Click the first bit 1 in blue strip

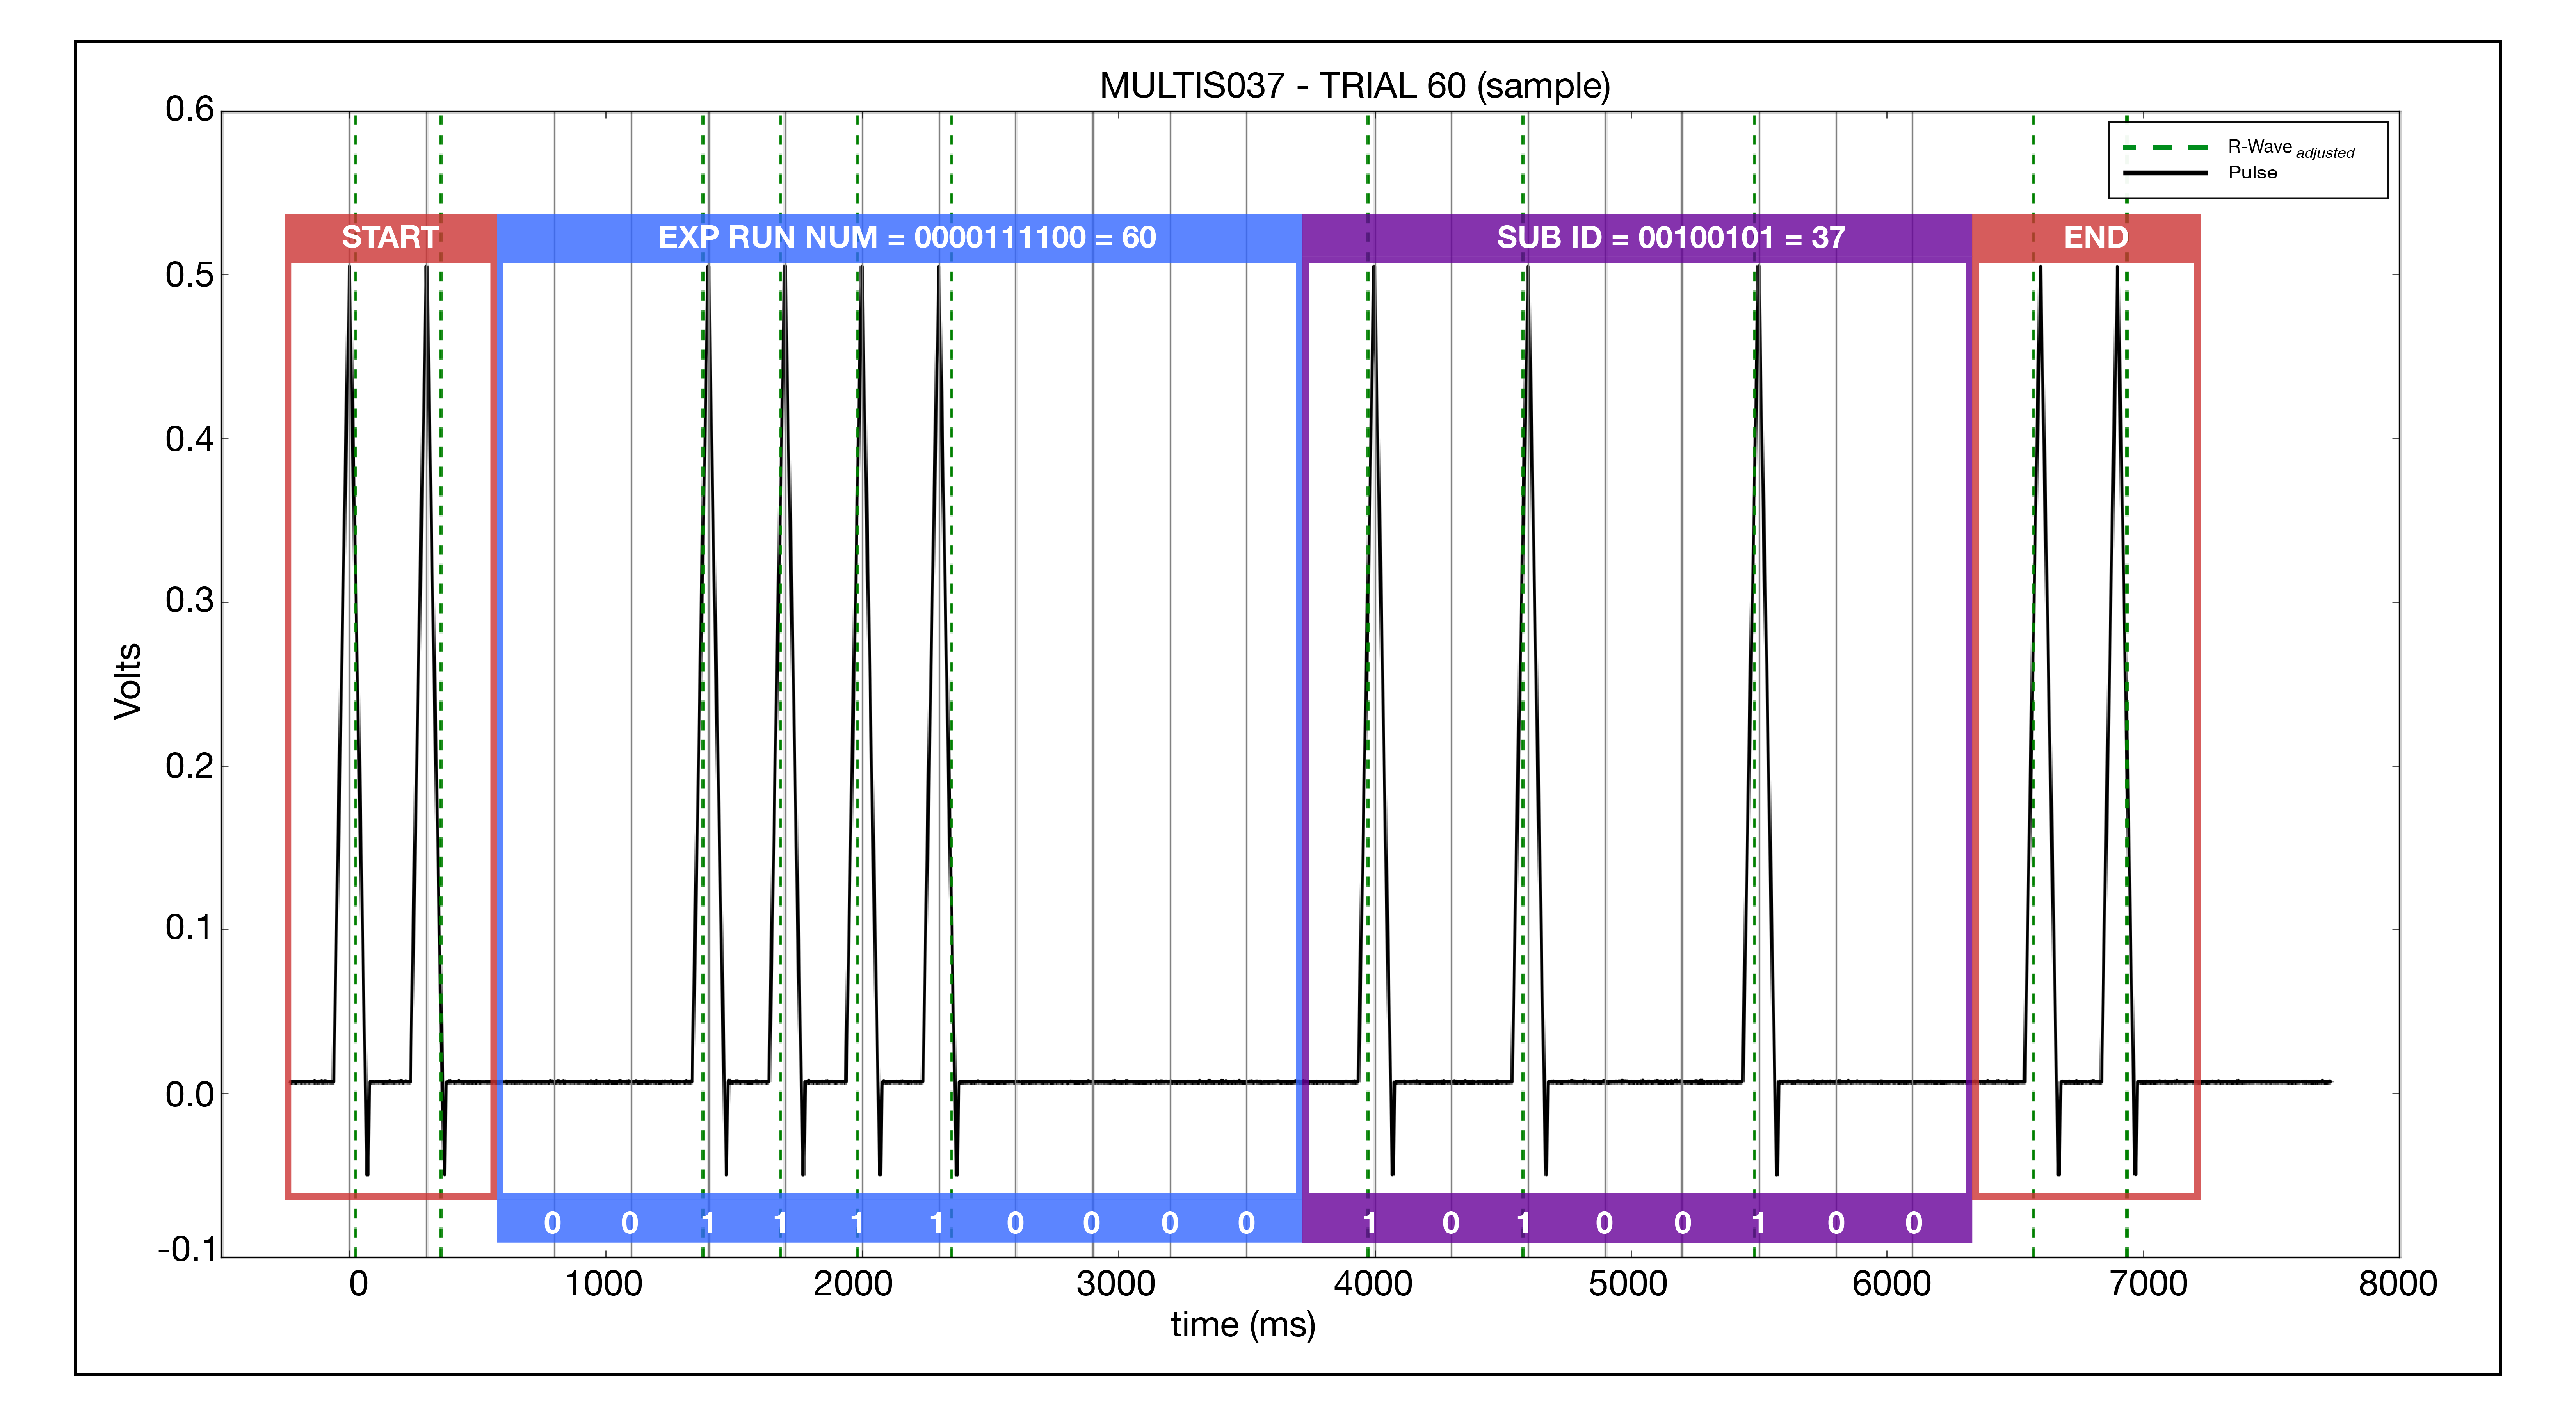coord(708,1223)
